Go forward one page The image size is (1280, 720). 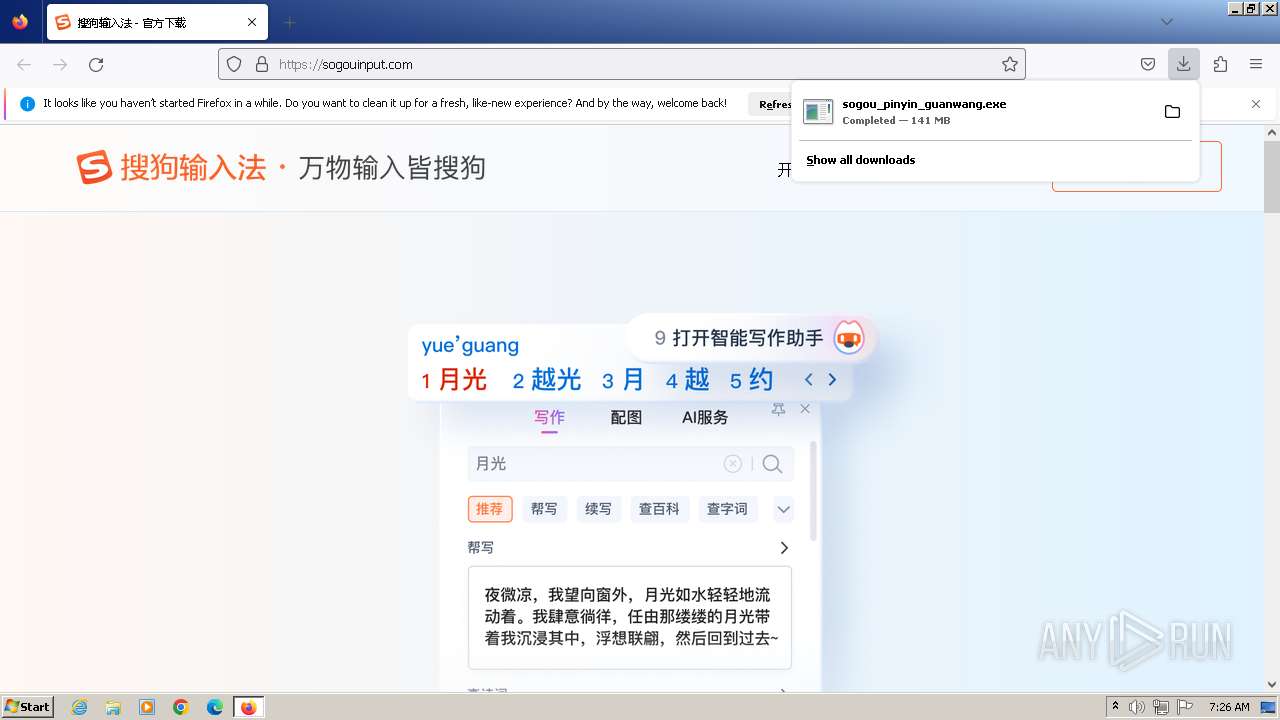pos(60,64)
